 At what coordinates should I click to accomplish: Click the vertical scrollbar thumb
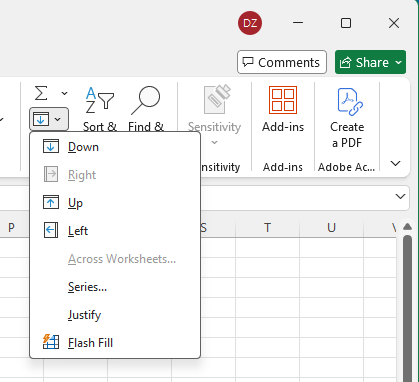pos(407,308)
